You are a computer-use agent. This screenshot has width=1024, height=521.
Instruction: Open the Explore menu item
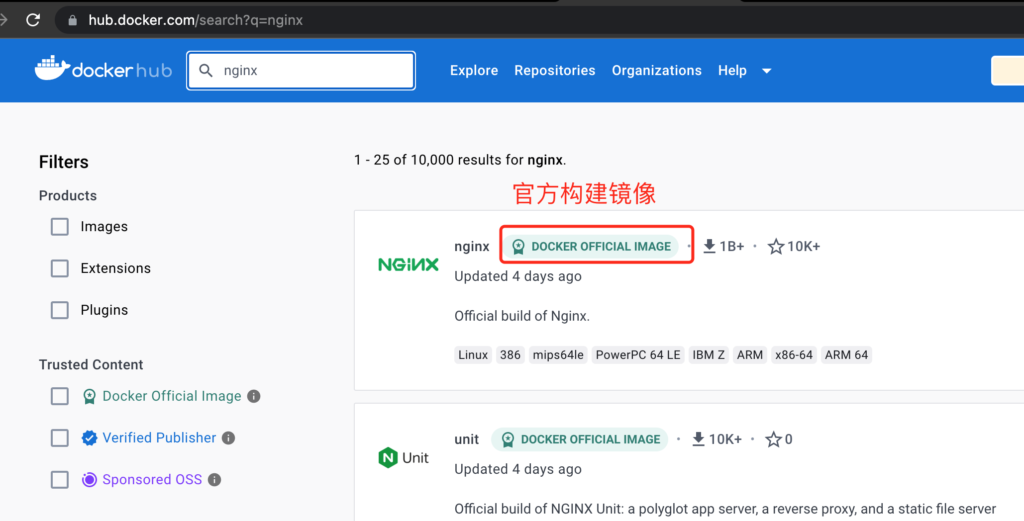[474, 71]
